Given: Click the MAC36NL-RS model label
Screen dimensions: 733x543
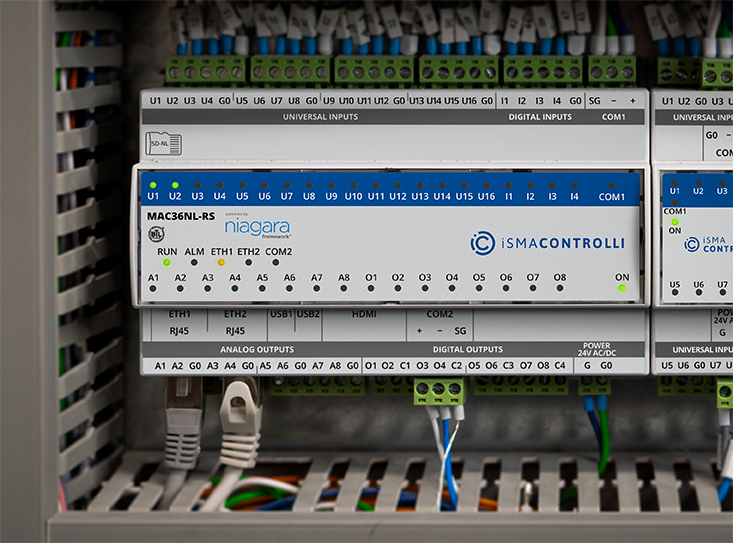Looking at the screenshot, I should click(181, 215).
